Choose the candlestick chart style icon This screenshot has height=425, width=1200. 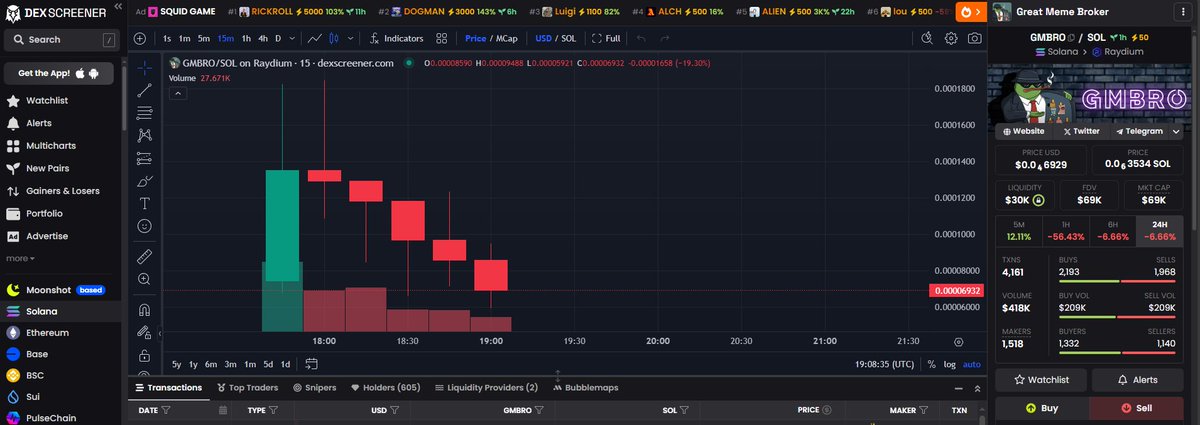click(x=336, y=38)
